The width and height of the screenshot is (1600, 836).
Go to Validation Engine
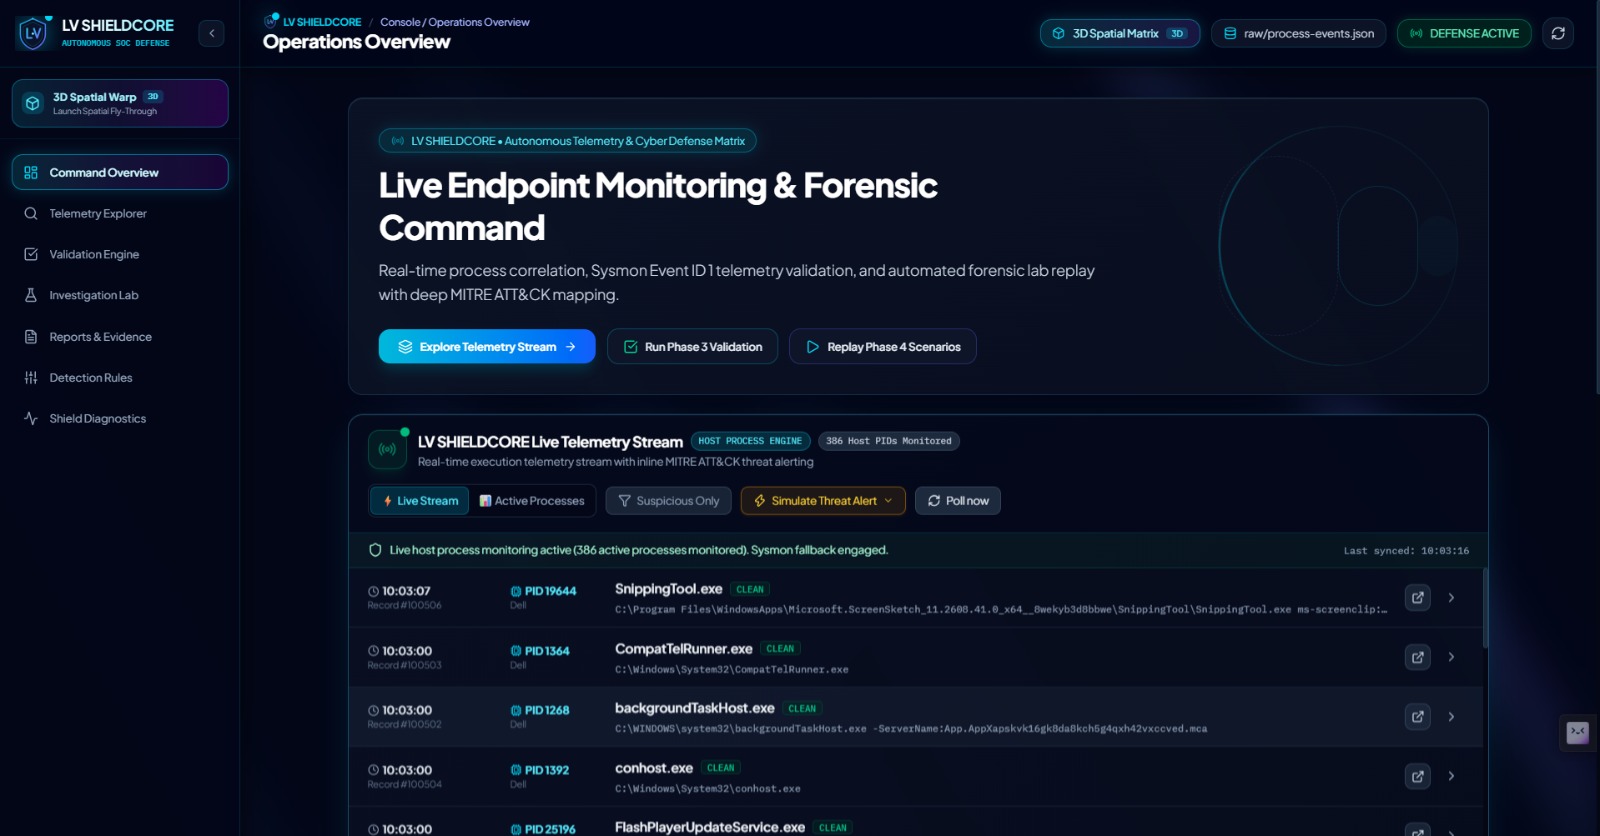point(120,254)
